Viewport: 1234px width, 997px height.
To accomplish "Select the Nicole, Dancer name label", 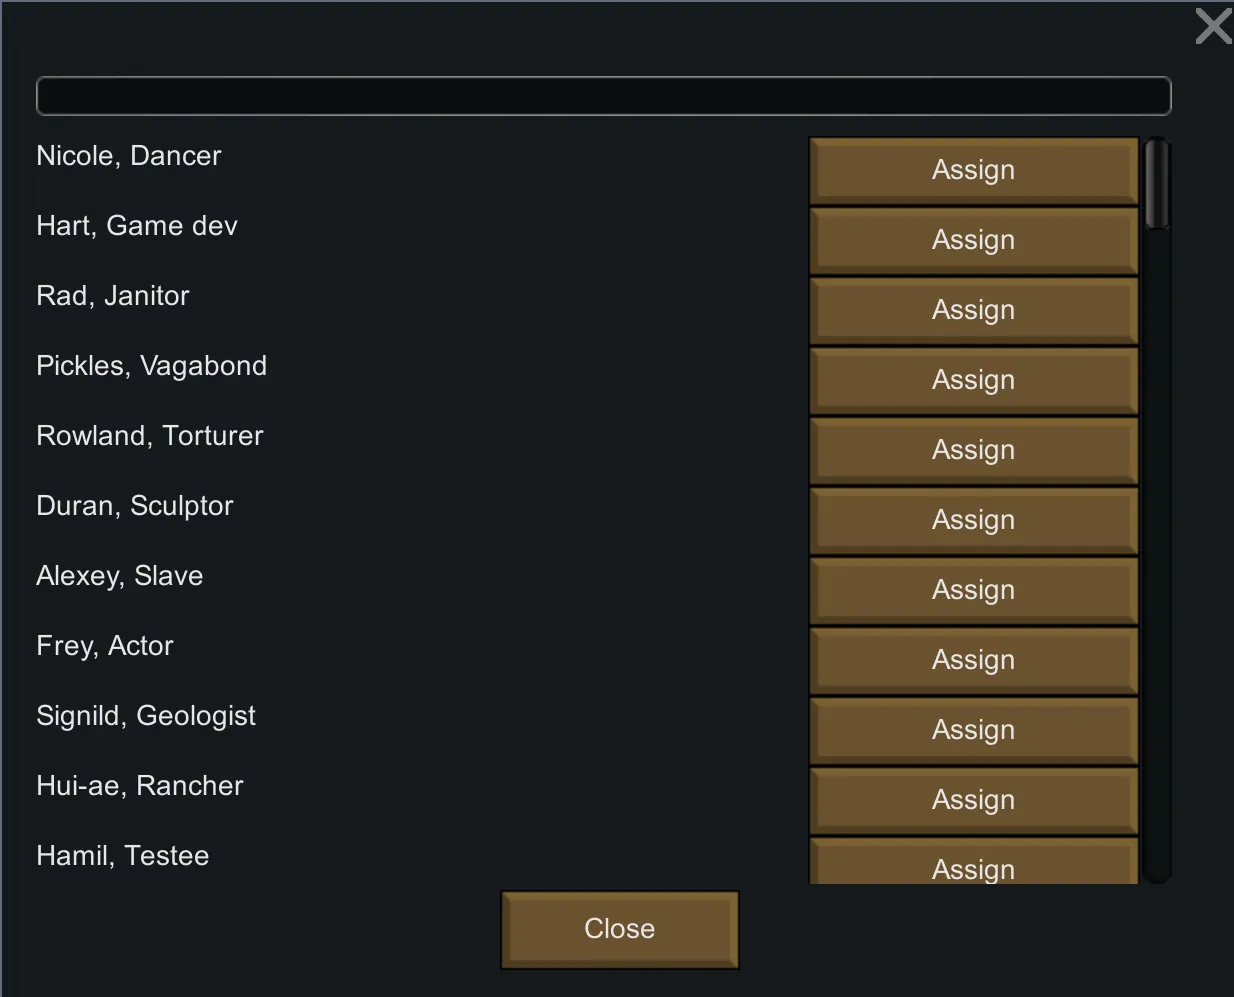I will click(129, 156).
